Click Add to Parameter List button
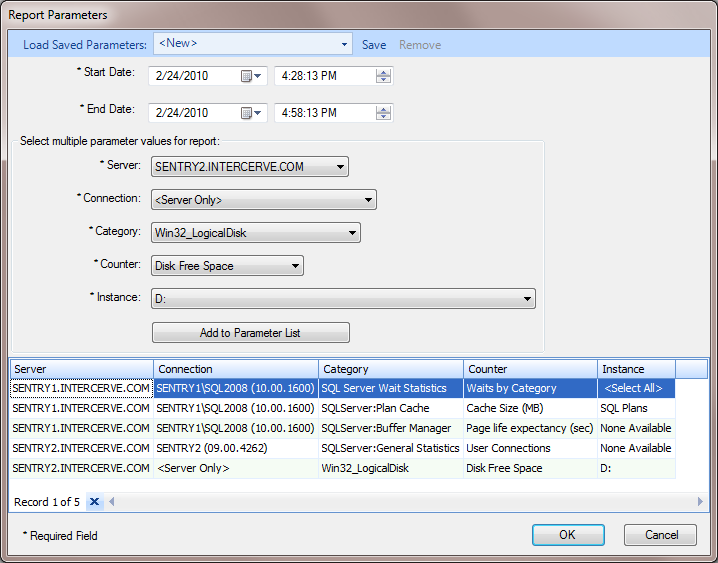718x563 pixels. (251, 333)
